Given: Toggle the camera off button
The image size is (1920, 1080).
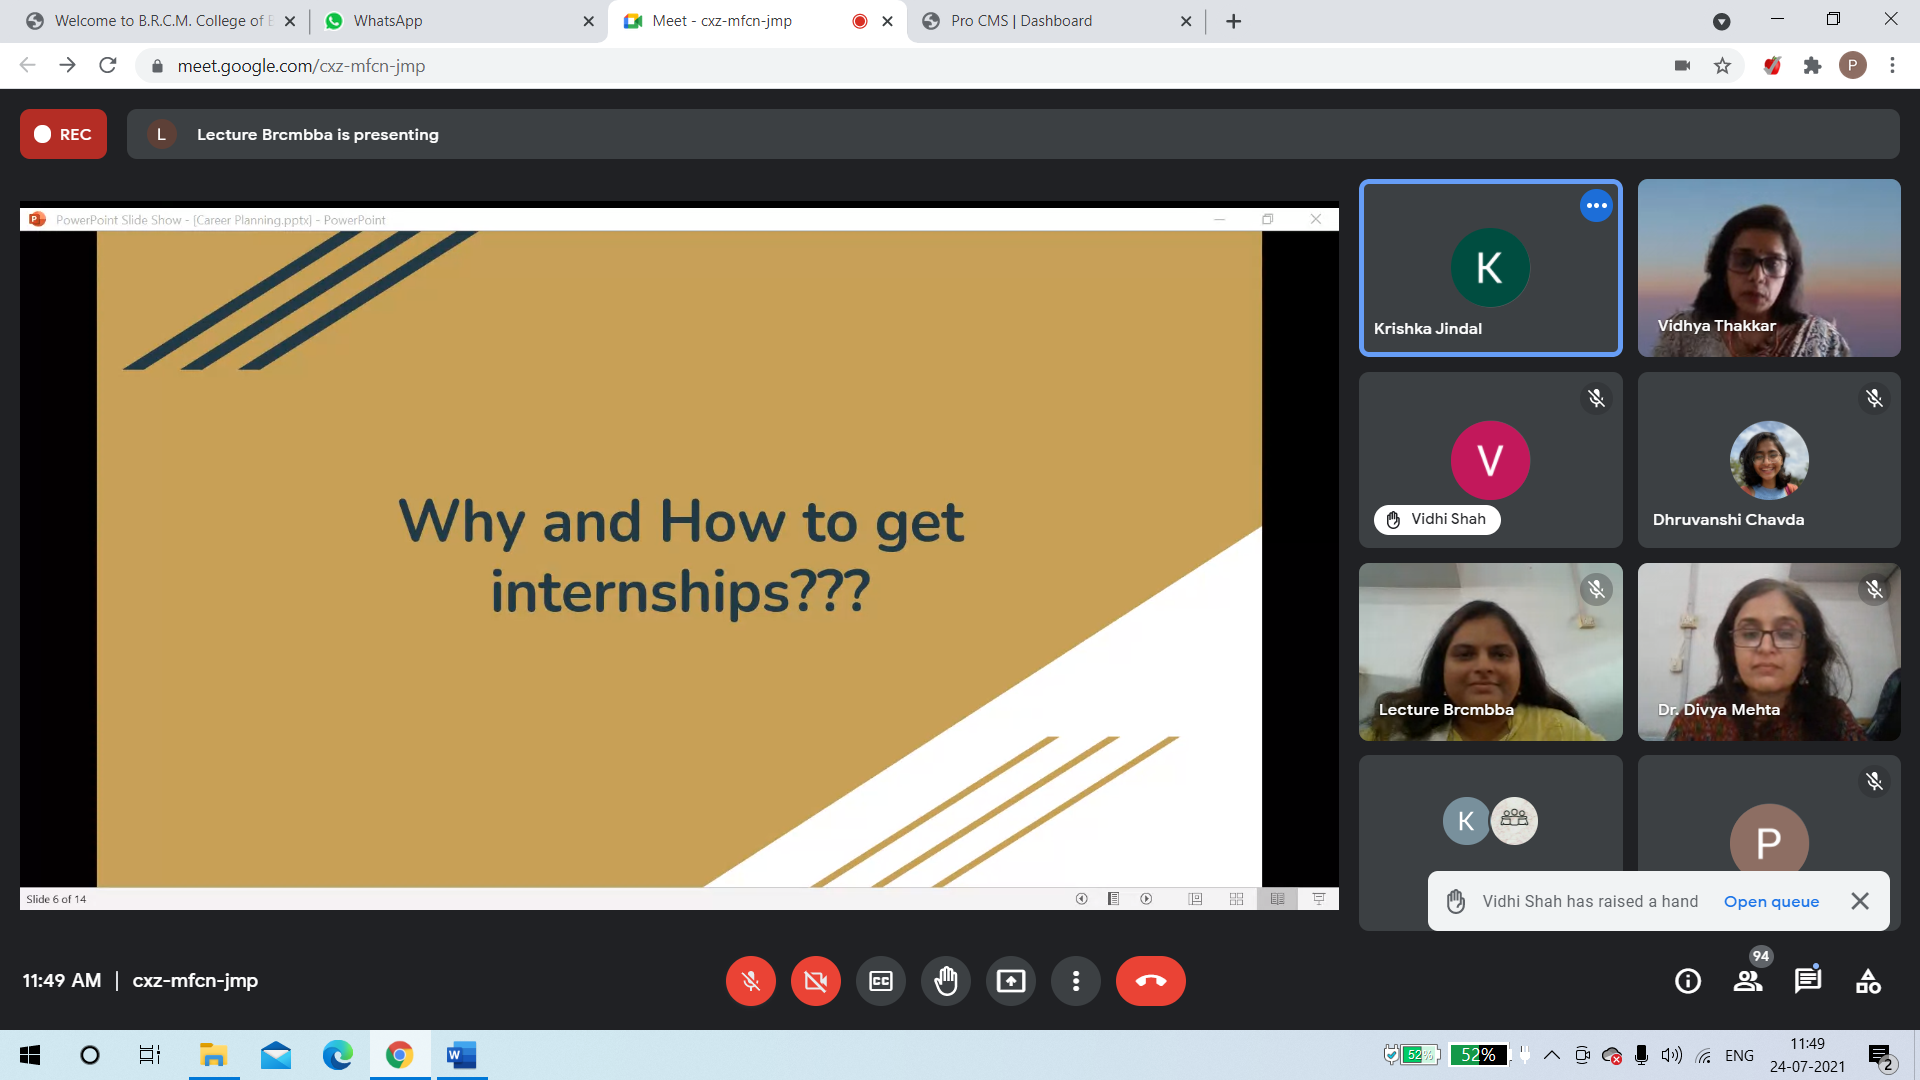Looking at the screenshot, I should tap(815, 981).
